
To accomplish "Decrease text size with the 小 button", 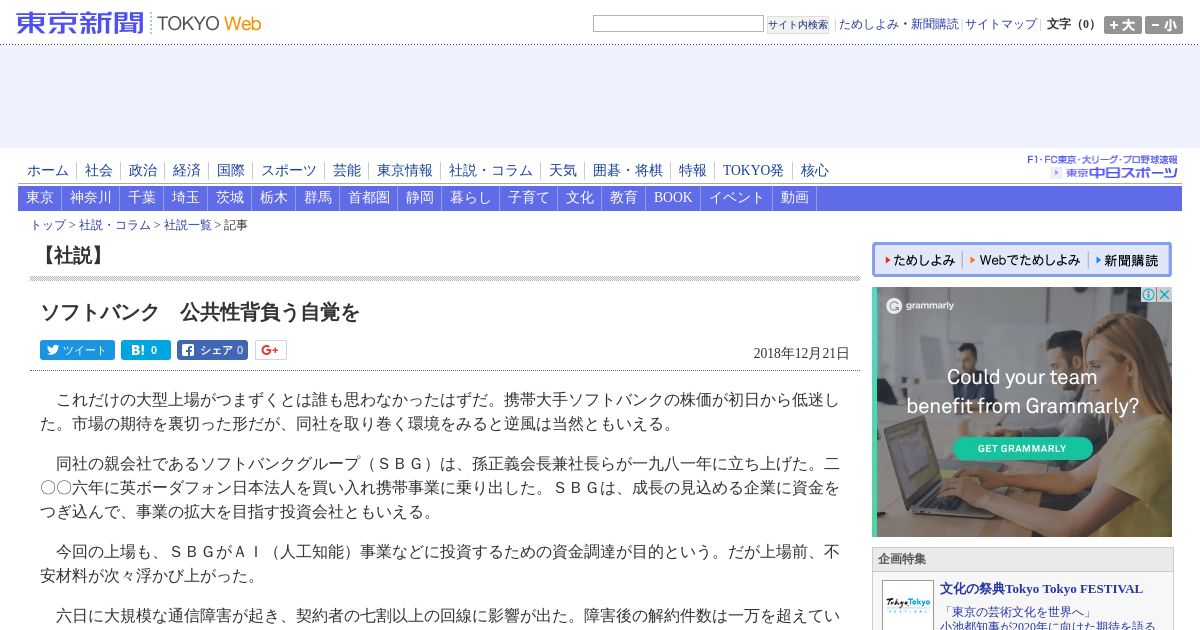I will [x=1164, y=25].
